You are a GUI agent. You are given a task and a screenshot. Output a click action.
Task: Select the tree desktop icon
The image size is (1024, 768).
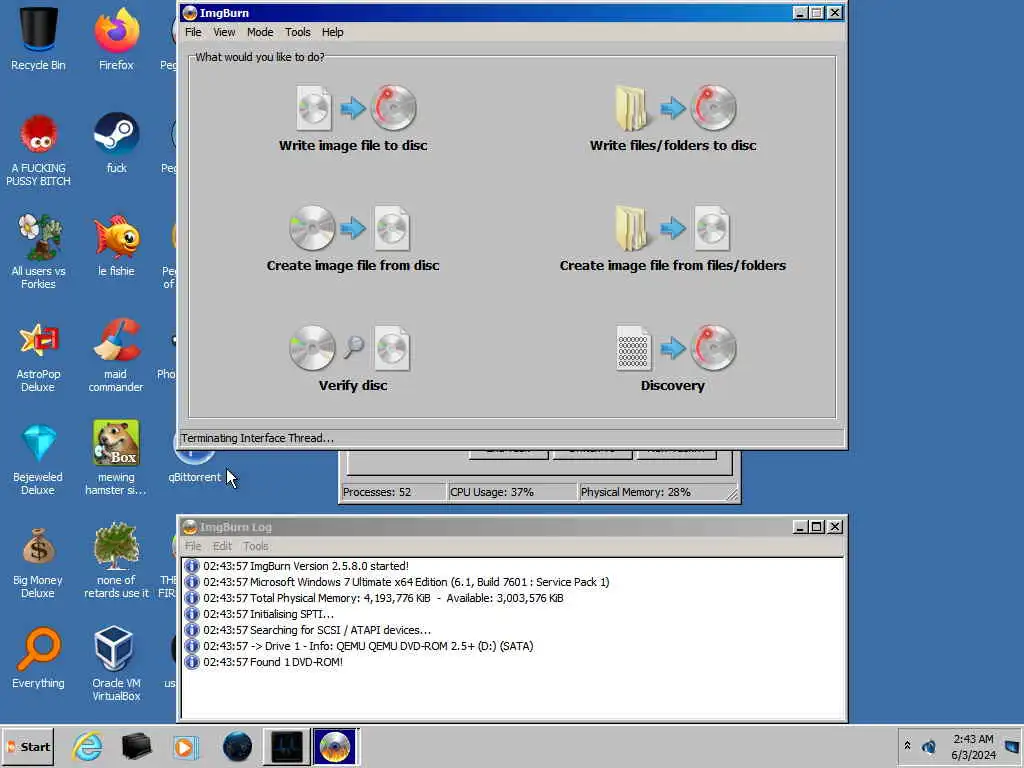[x=116, y=561]
